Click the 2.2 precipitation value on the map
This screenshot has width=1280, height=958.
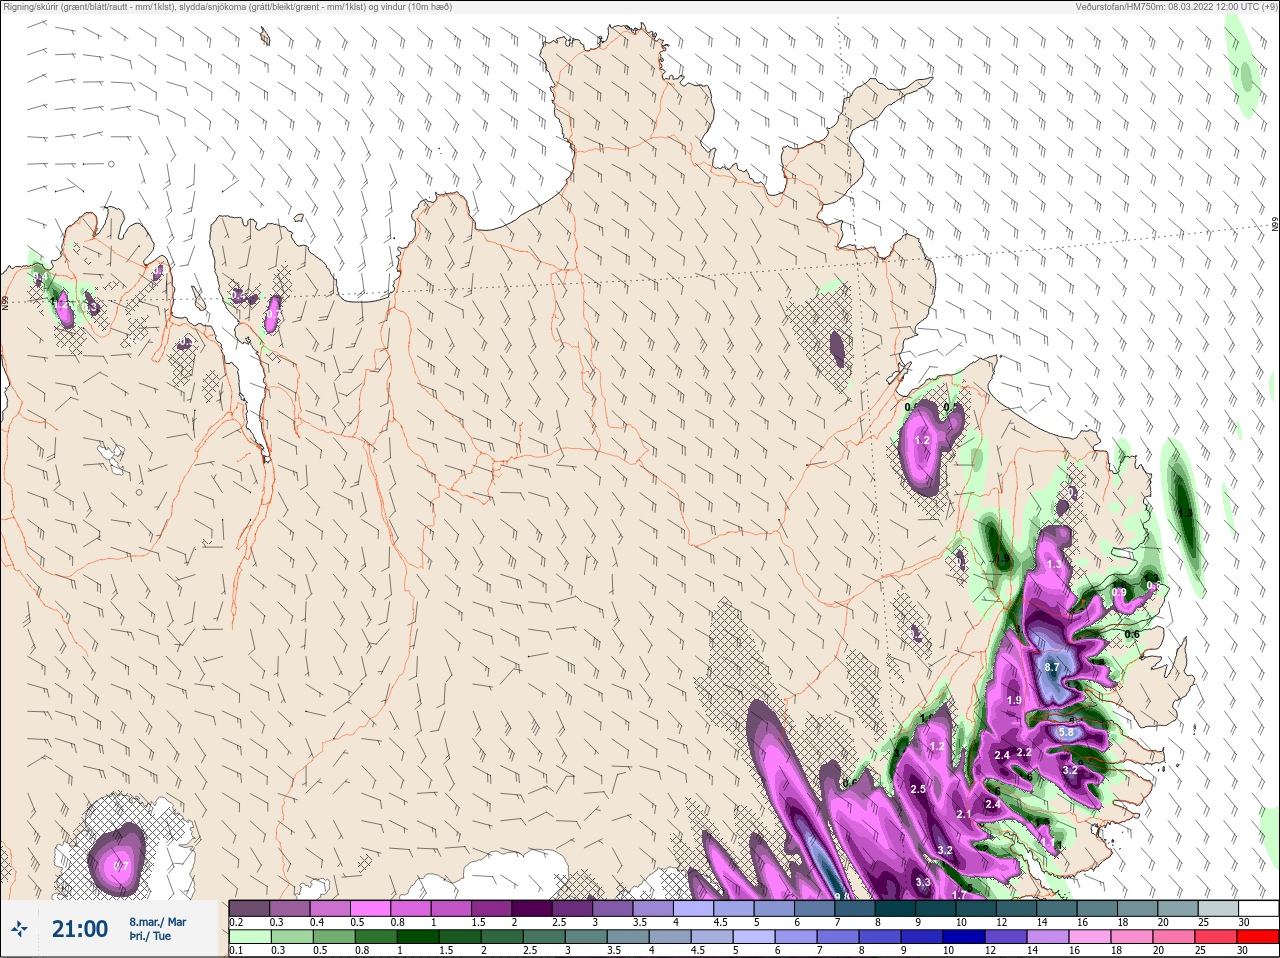1024,753
